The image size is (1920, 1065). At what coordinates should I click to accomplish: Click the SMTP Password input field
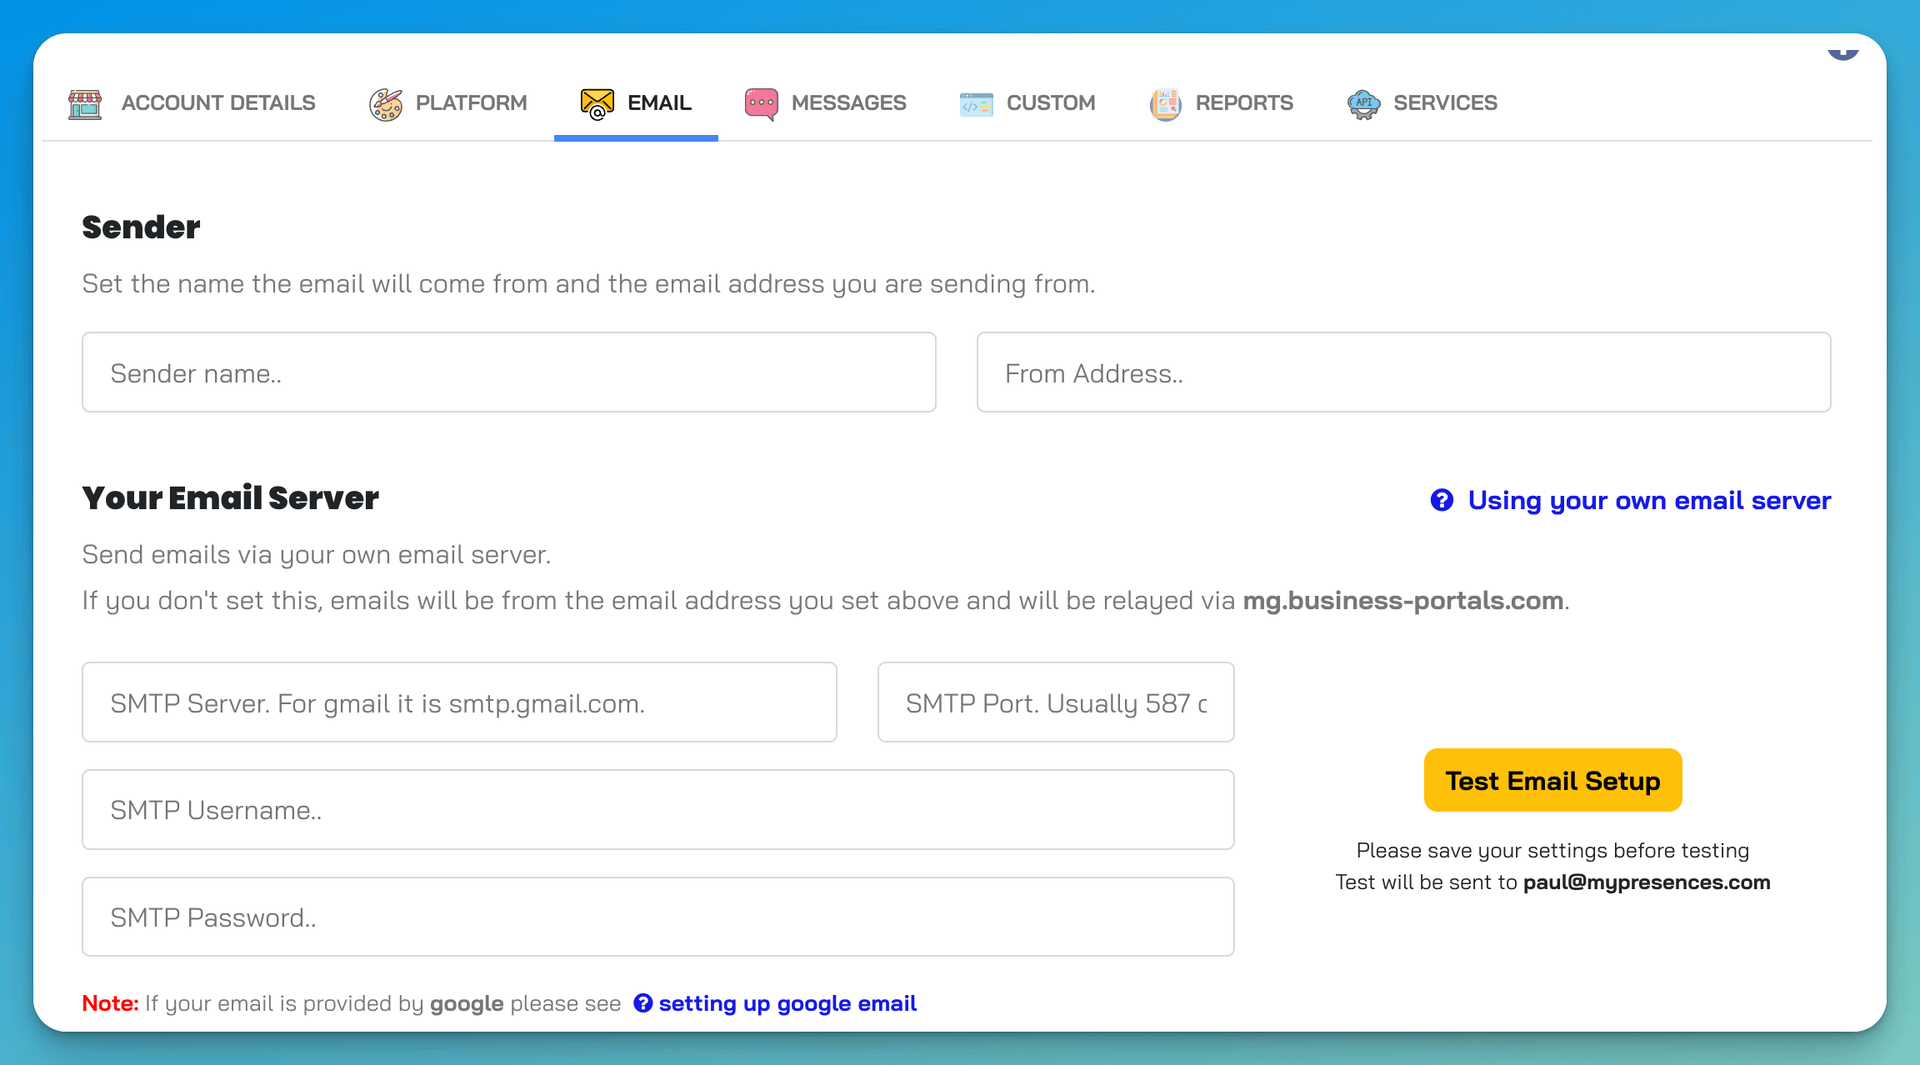(x=657, y=916)
